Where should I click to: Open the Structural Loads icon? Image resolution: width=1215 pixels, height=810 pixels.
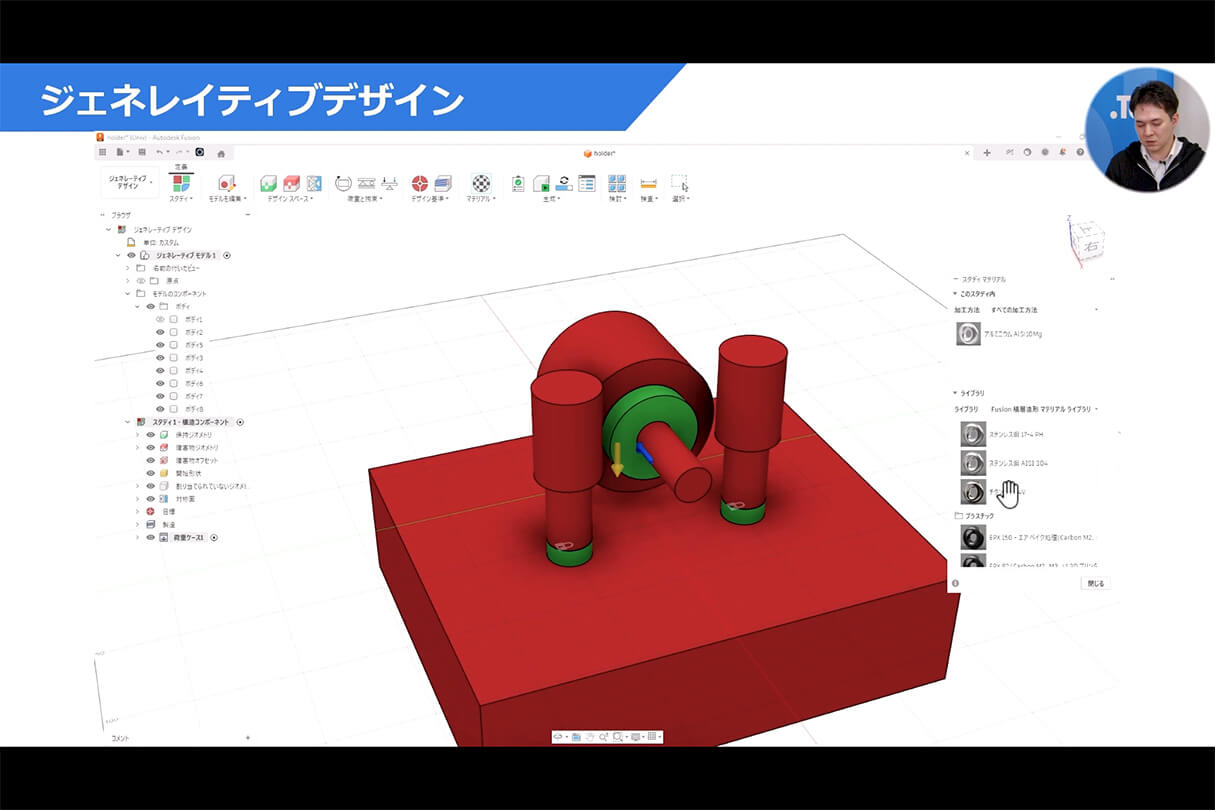[366, 183]
